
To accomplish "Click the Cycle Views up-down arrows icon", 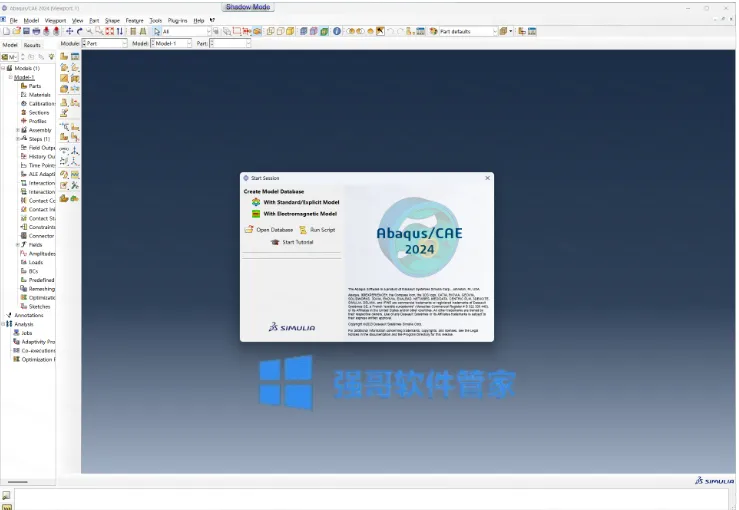I will point(120,31).
